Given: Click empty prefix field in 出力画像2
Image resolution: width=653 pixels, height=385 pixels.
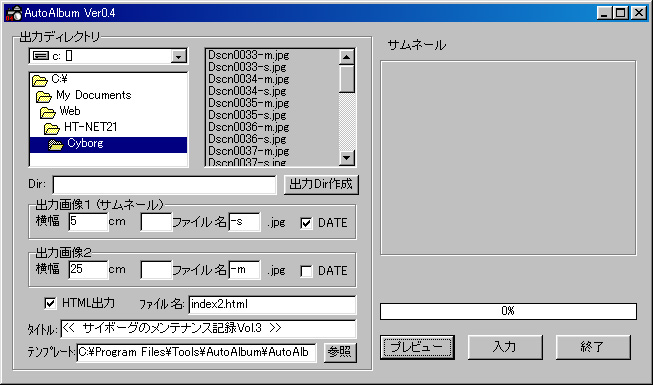Looking at the screenshot, I should point(156,270).
